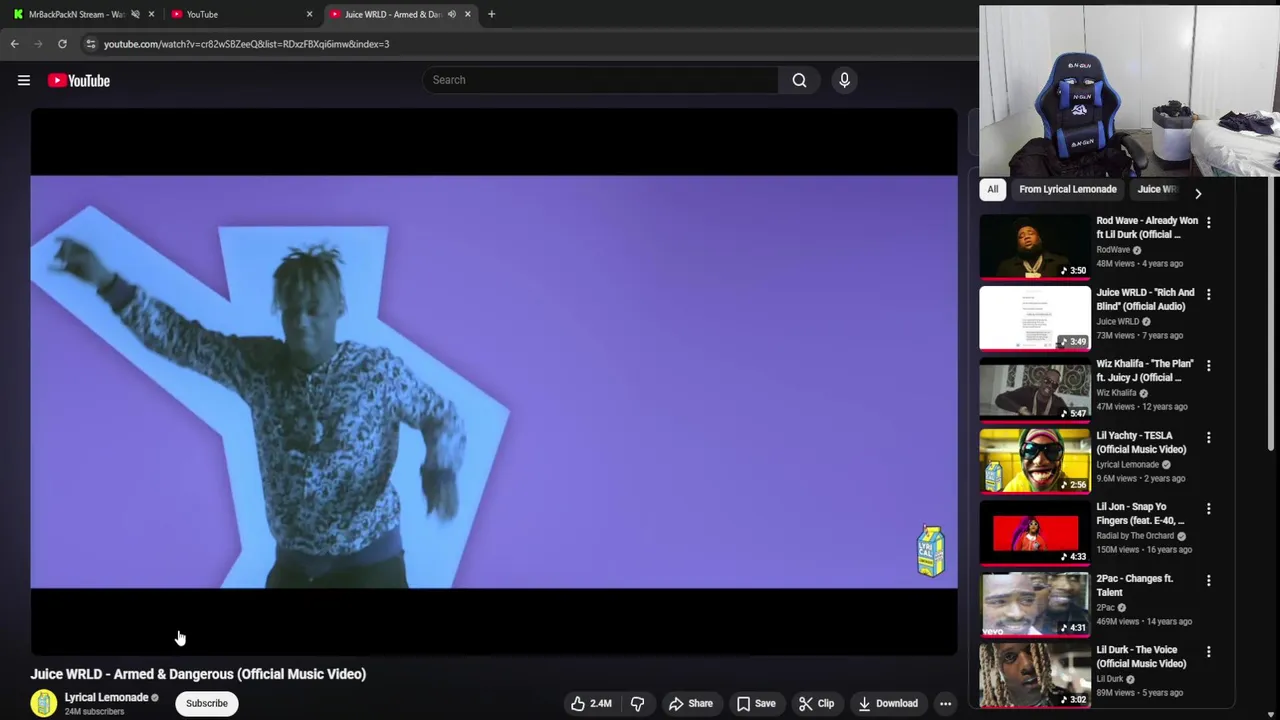The width and height of the screenshot is (1280, 720).
Task: Close the YouTube tab
Action: (x=309, y=14)
